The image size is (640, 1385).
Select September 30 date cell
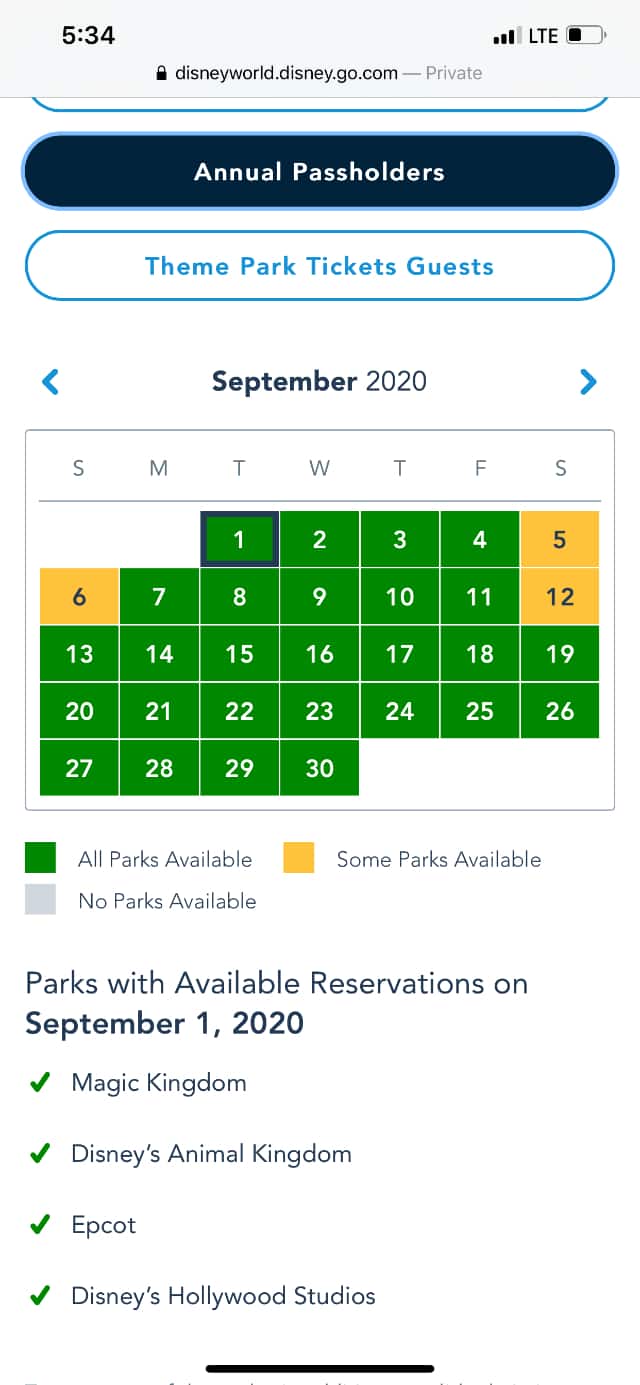[x=319, y=768]
